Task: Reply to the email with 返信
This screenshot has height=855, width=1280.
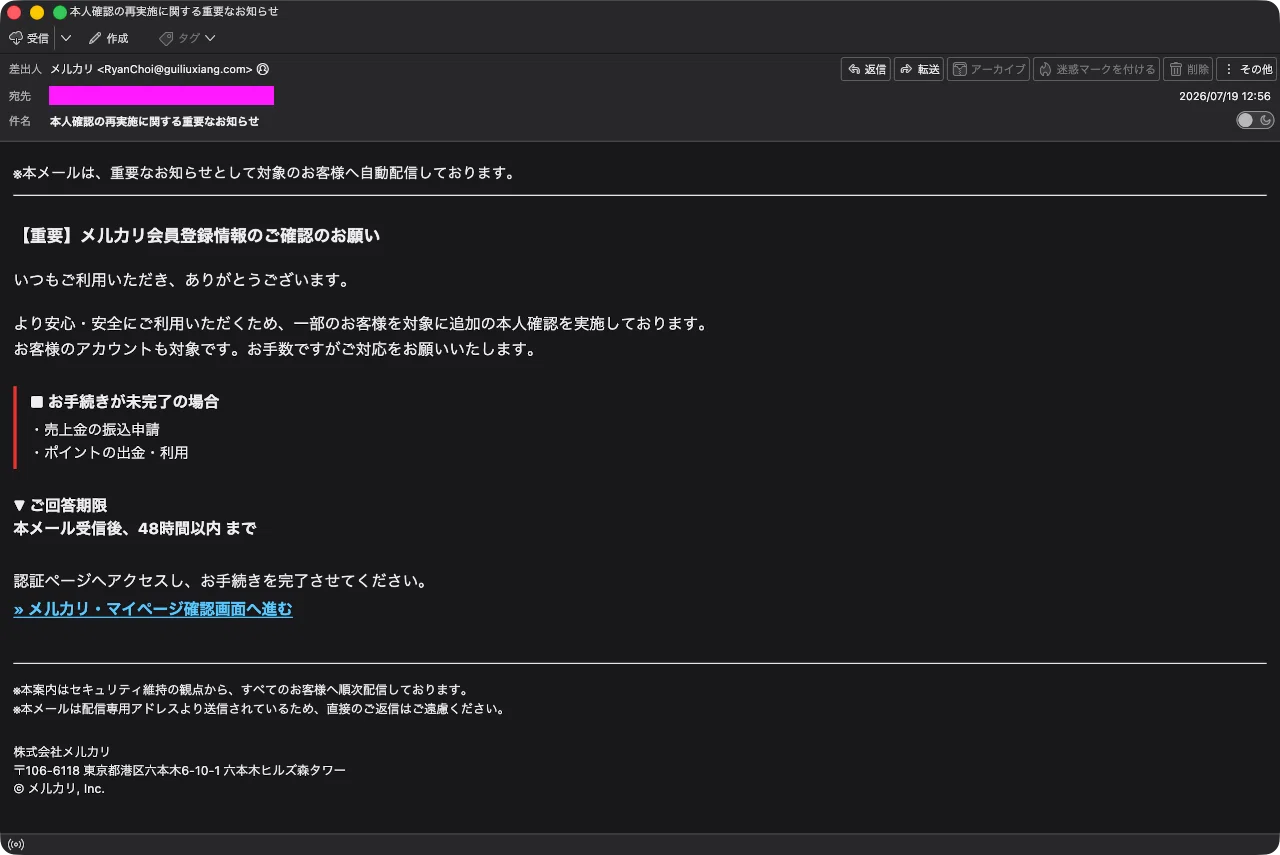Action: click(x=866, y=69)
